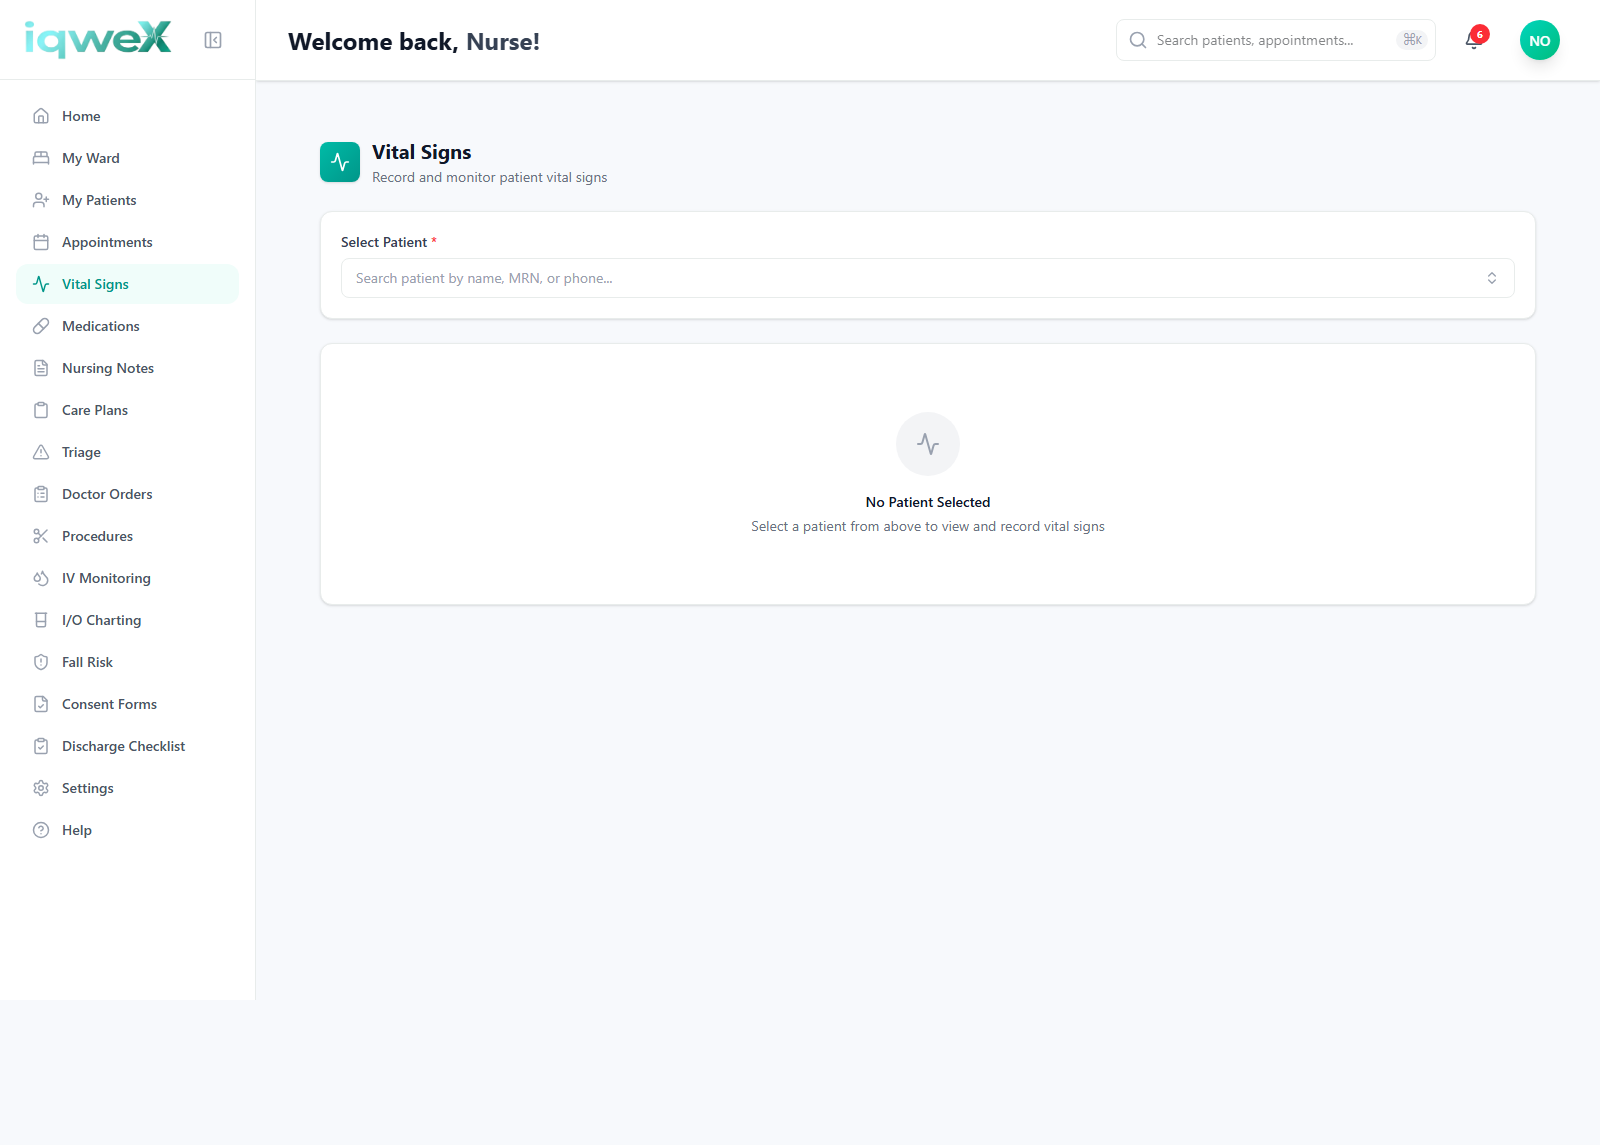Click the iqweX logo
The width and height of the screenshot is (1600, 1145).
click(98, 40)
